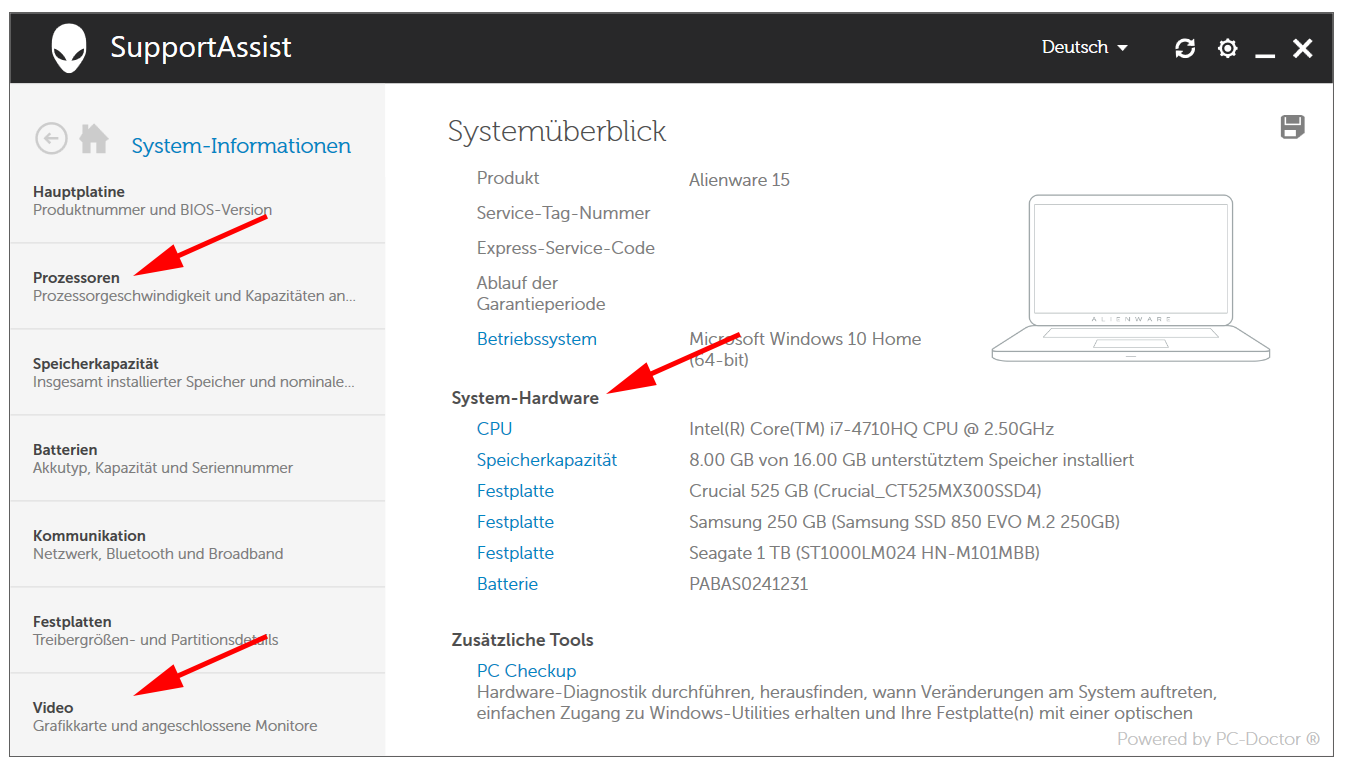Click the Alienware head logo
The image size is (1347, 770).
pyautogui.click(x=69, y=48)
